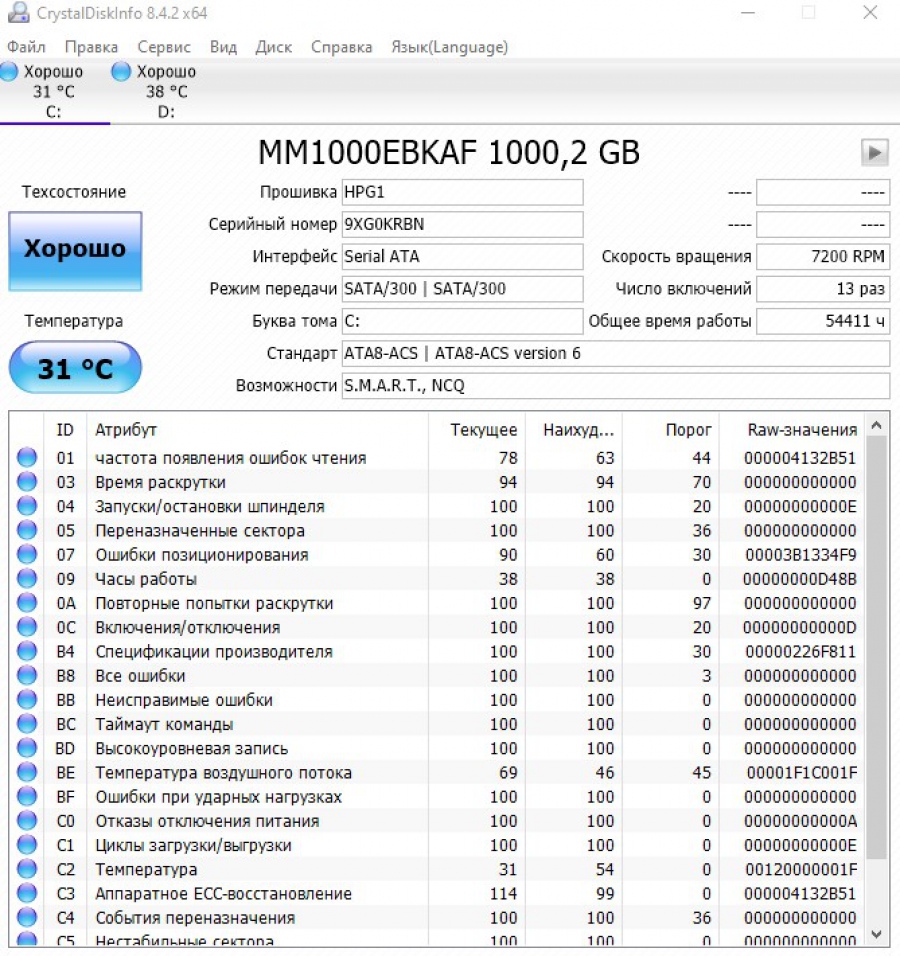The width and height of the screenshot is (900, 956).
Task: Click blue status dot beside "Нестабильные сектора"
Action: (26, 938)
